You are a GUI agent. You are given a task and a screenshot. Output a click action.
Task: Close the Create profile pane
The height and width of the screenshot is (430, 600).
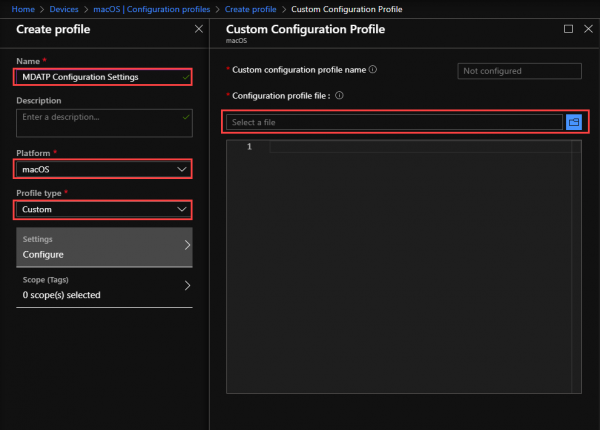pyautogui.click(x=199, y=29)
